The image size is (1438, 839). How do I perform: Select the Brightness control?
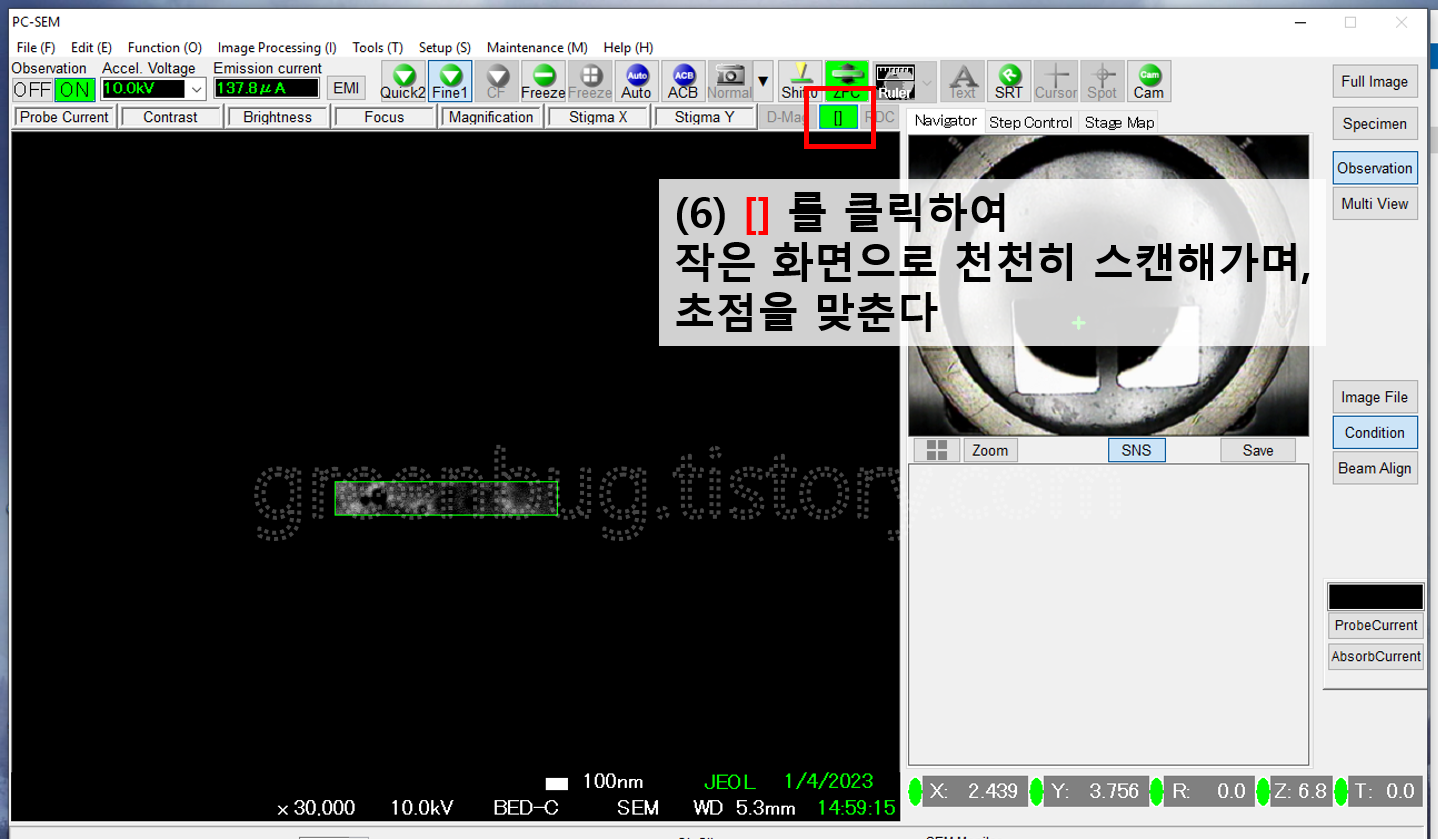click(x=277, y=117)
